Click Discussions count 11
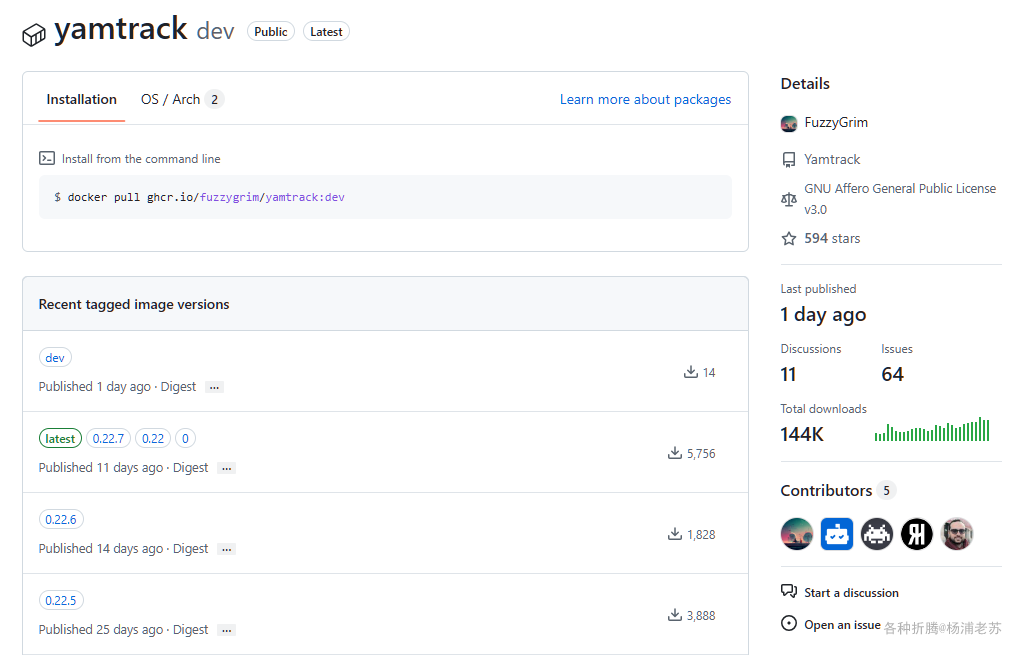 coord(788,374)
